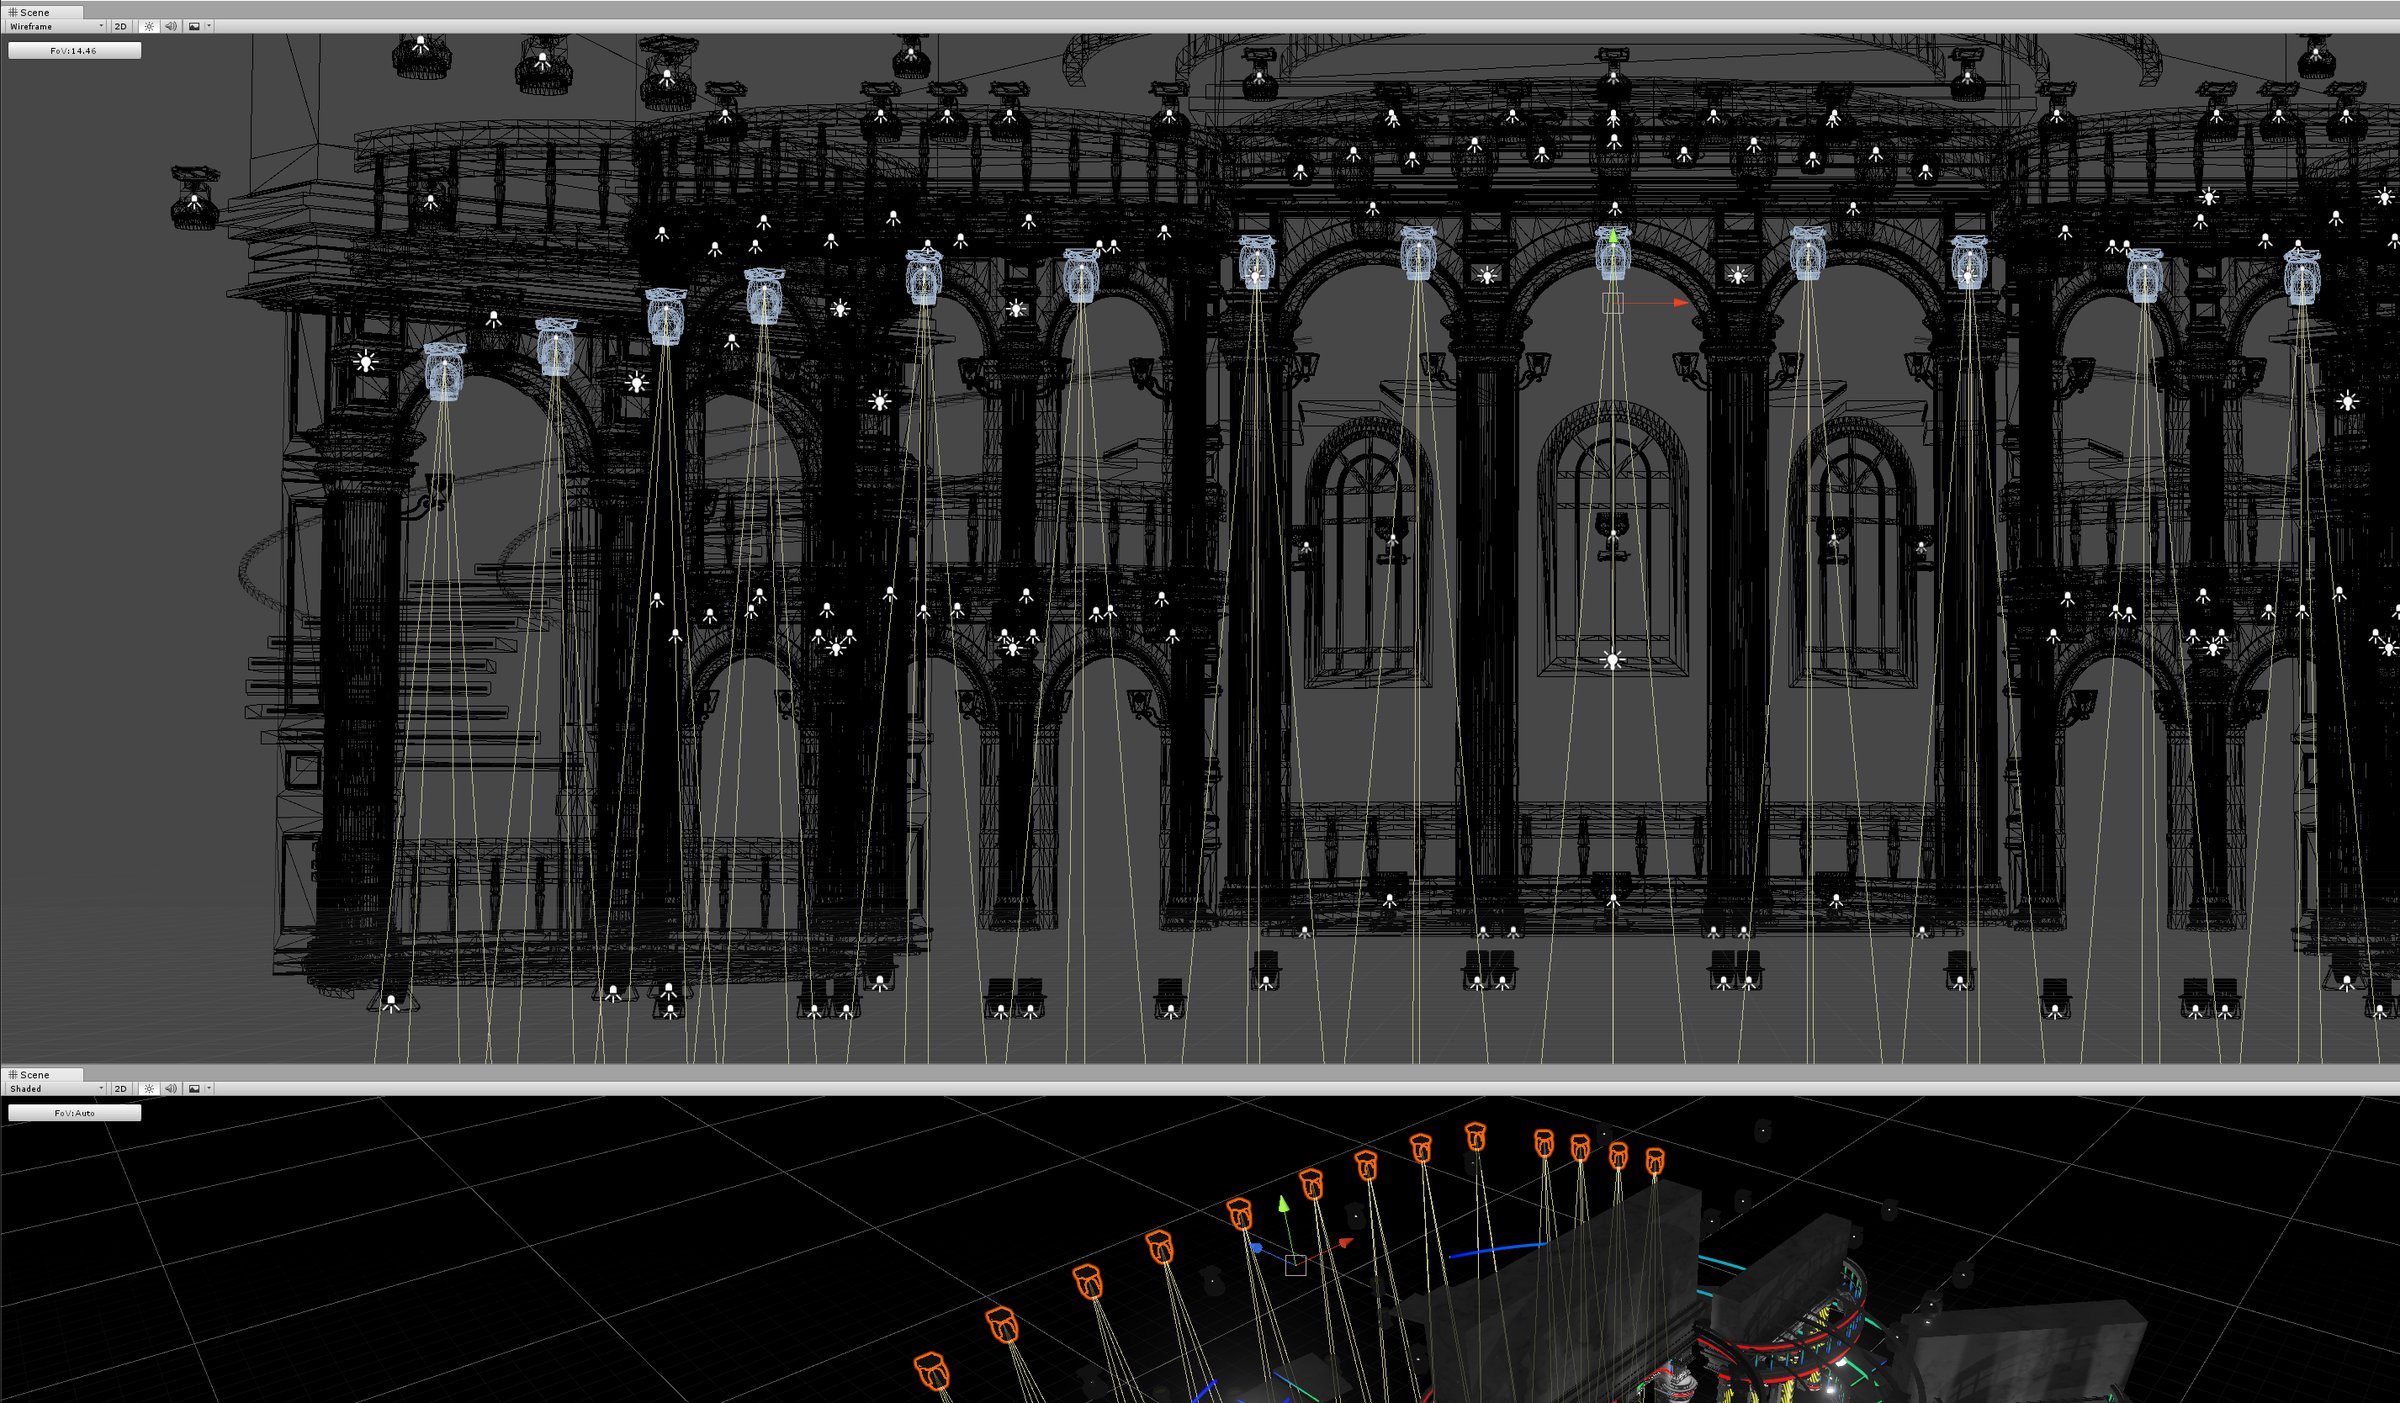Toggle image effects in the Wireframe view
Image resolution: width=2400 pixels, height=1403 pixels.
[194, 26]
